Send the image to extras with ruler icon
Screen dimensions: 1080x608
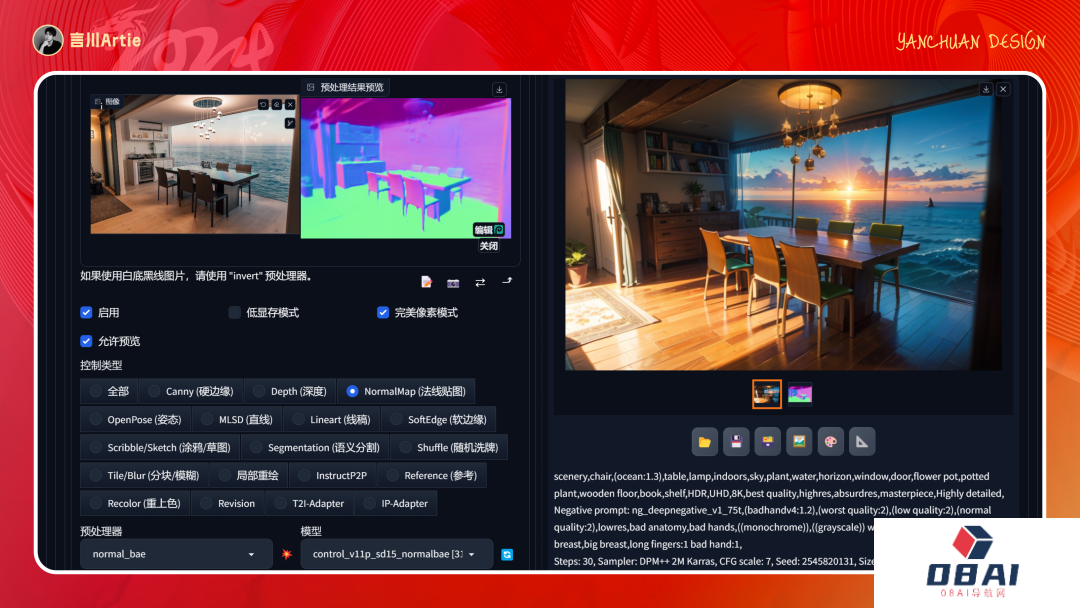pyautogui.click(x=862, y=441)
